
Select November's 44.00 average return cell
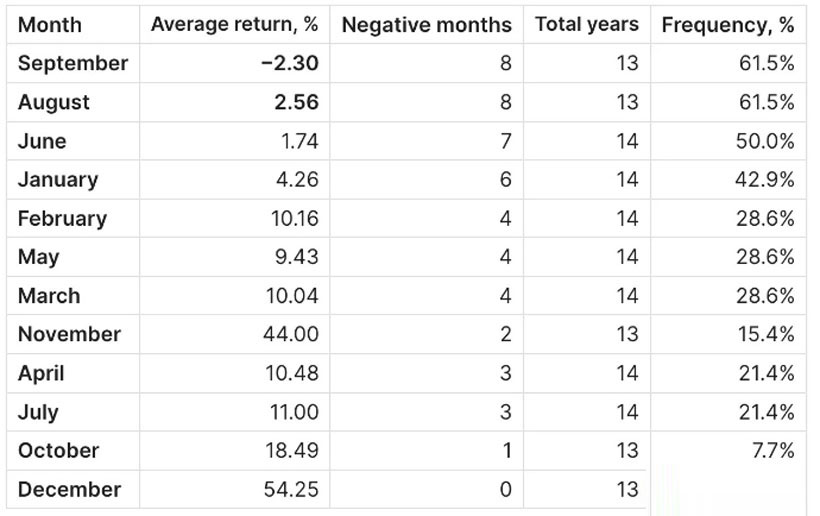point(290,335)
